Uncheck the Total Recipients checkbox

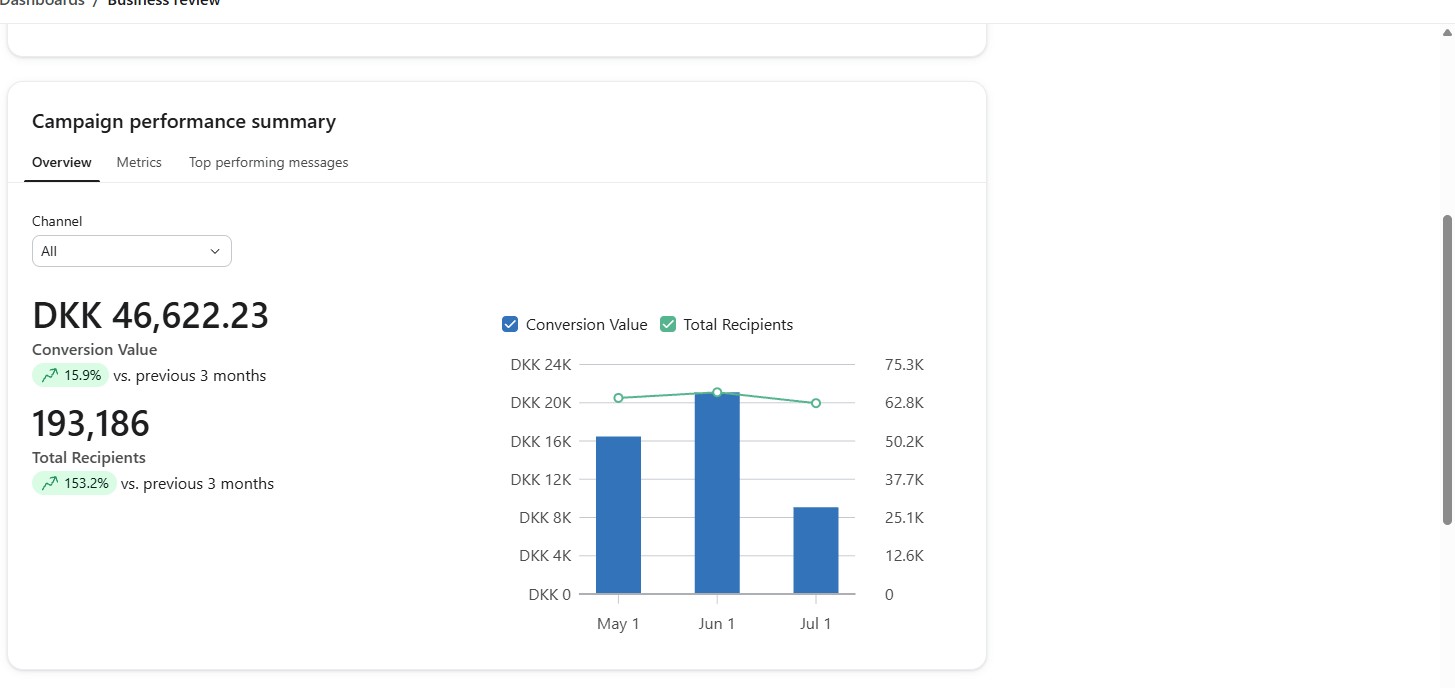click(668, 324)
